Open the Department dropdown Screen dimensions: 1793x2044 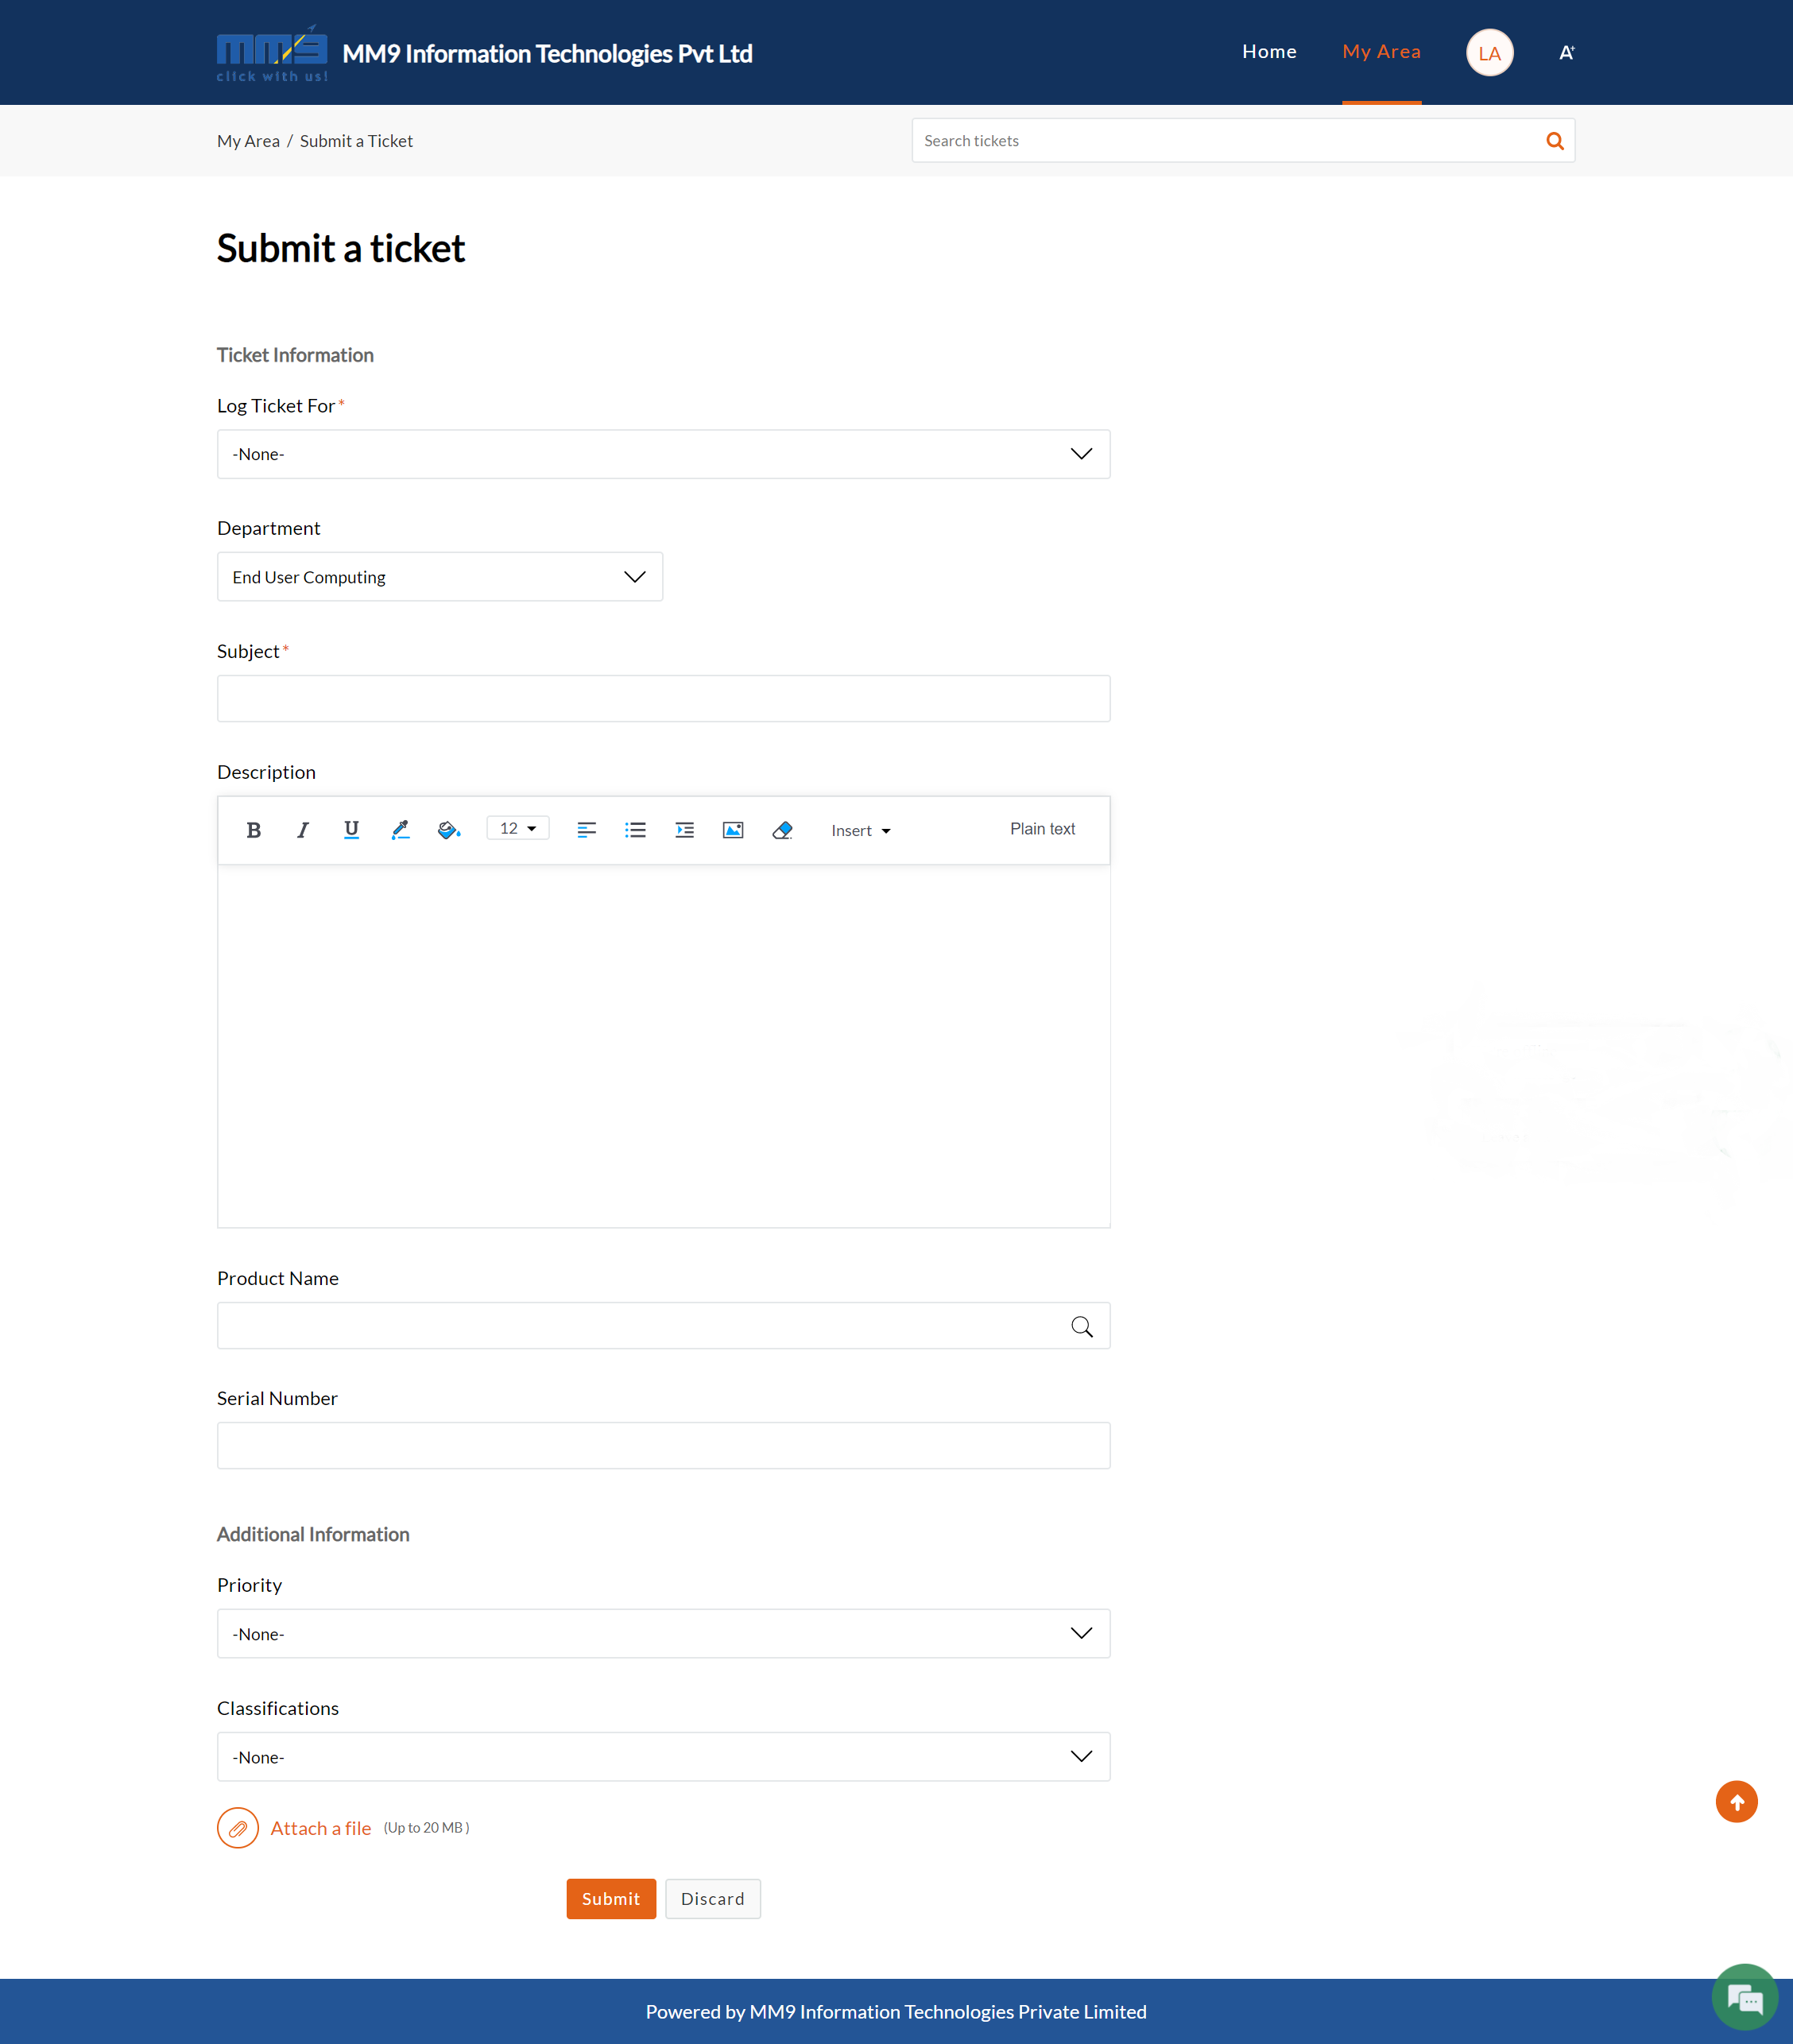(440, 577)
